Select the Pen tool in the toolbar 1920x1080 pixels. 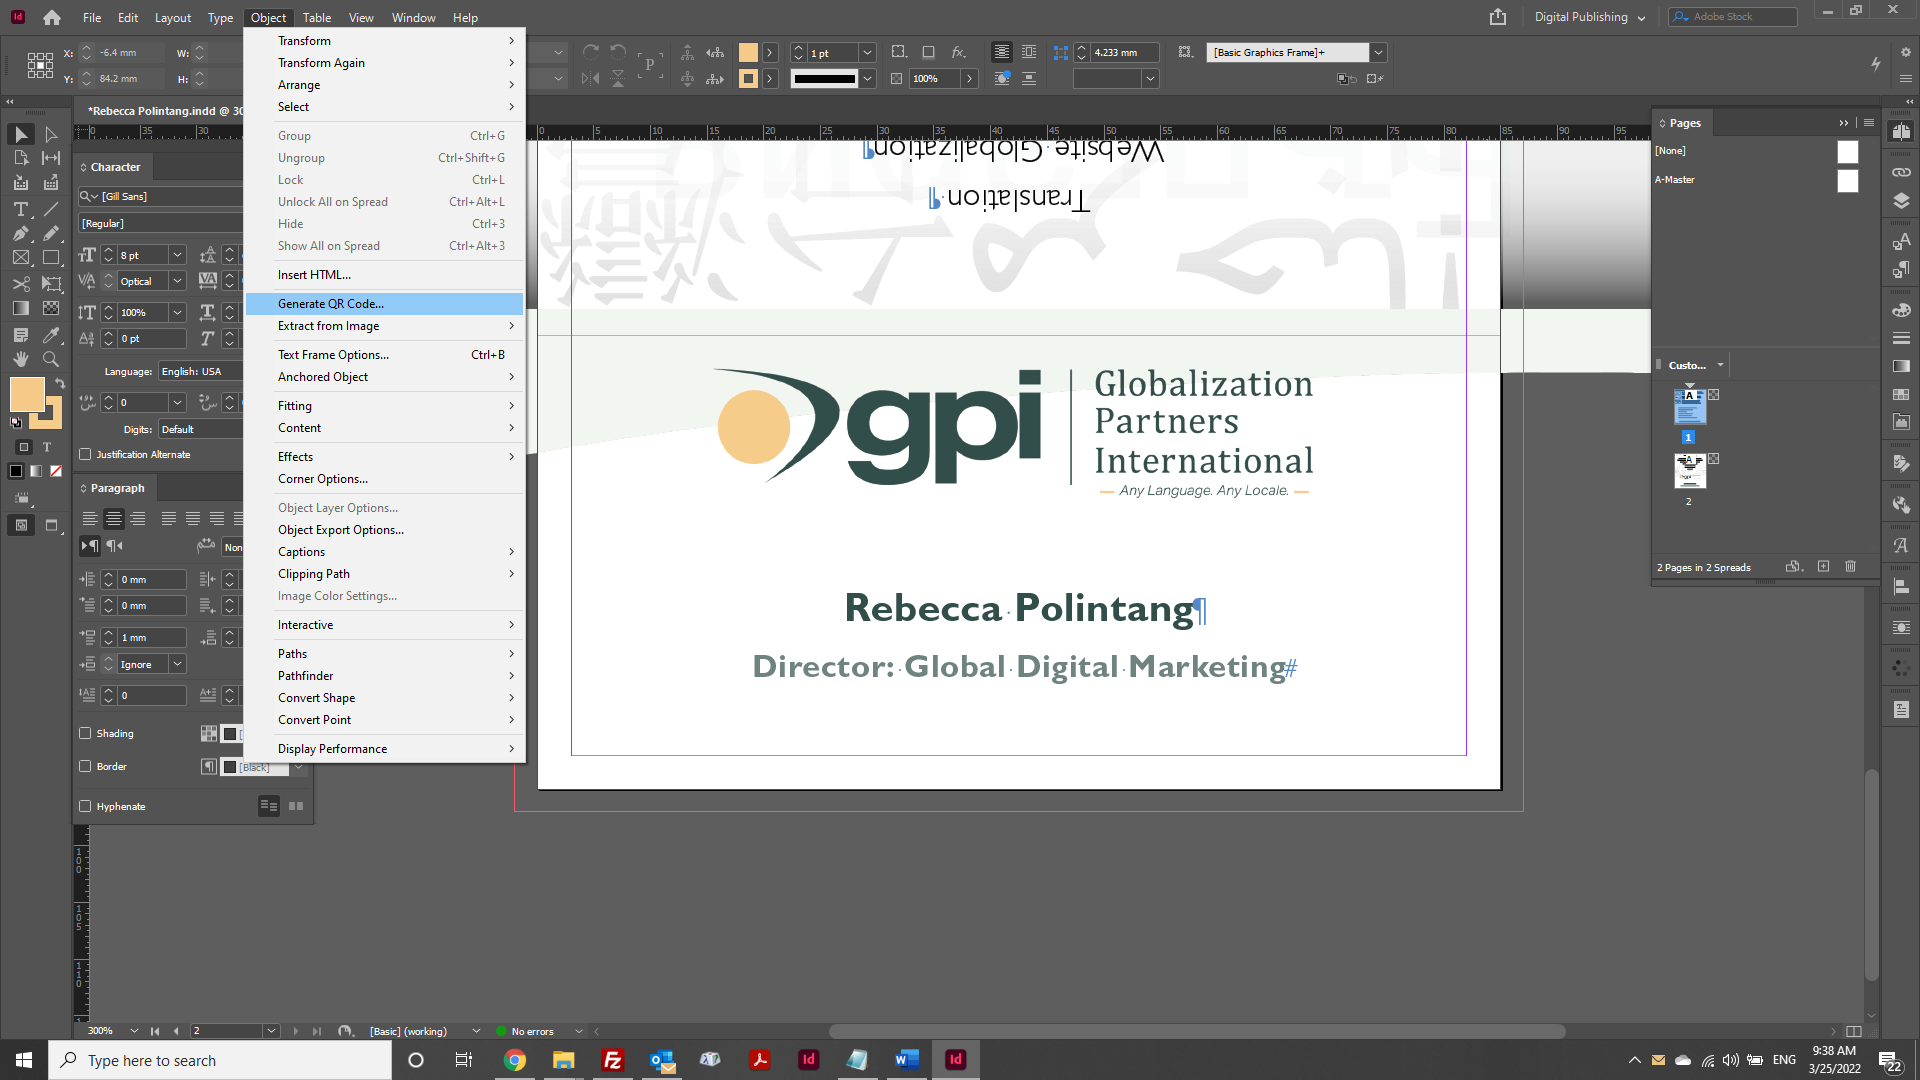pyautogui.click(x=20, y=233)
